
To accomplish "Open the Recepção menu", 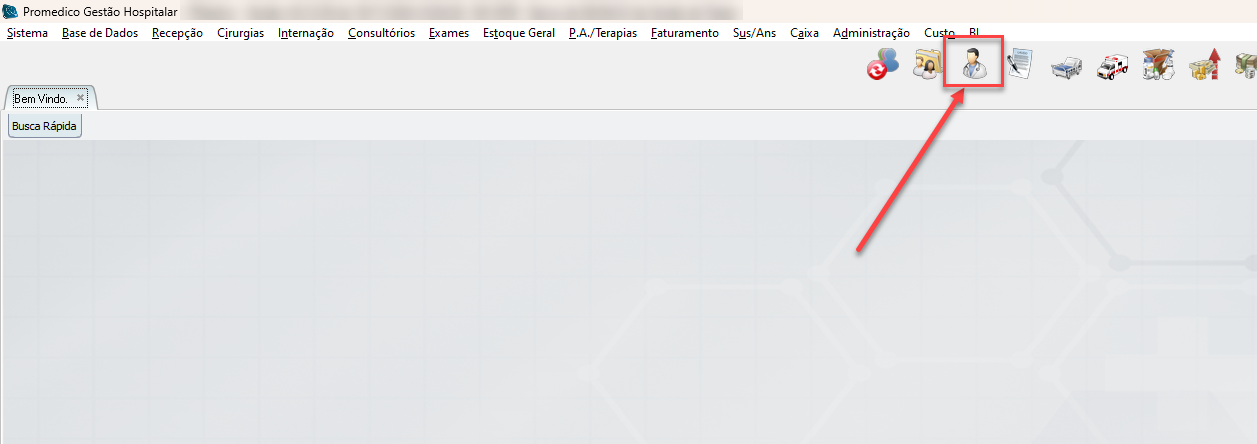I will [x=177, y=33].
